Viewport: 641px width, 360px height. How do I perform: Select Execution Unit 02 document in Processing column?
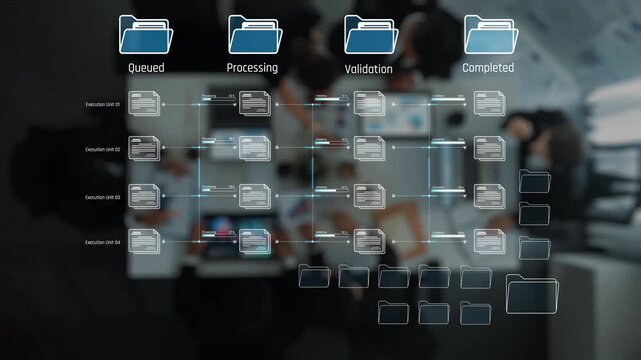click(x=255, y=148)
